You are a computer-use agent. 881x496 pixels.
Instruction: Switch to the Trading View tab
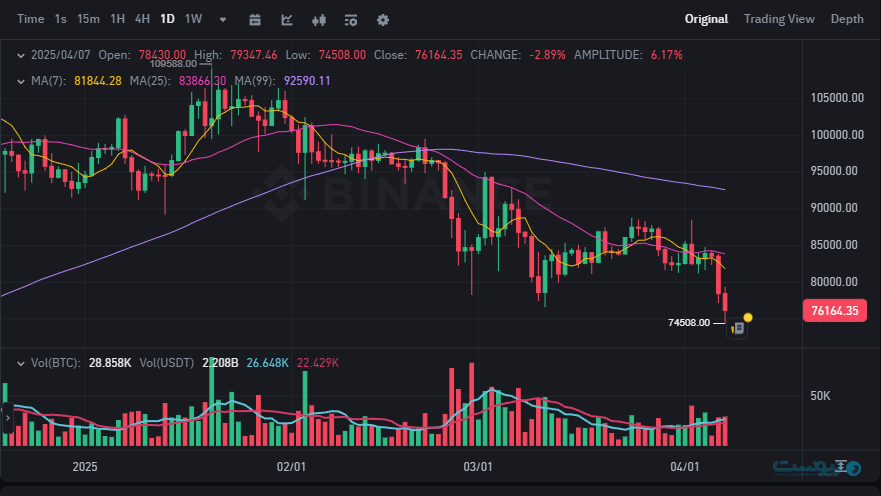pos(779,19)
